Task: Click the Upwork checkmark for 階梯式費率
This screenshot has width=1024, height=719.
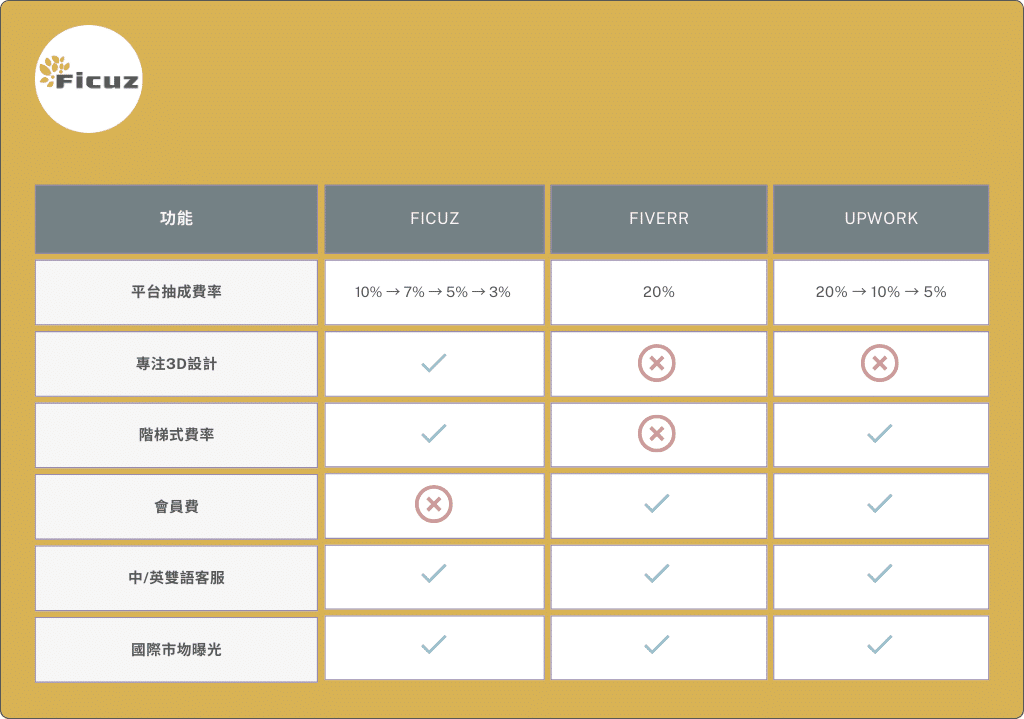Action: [x=880, y=434]
